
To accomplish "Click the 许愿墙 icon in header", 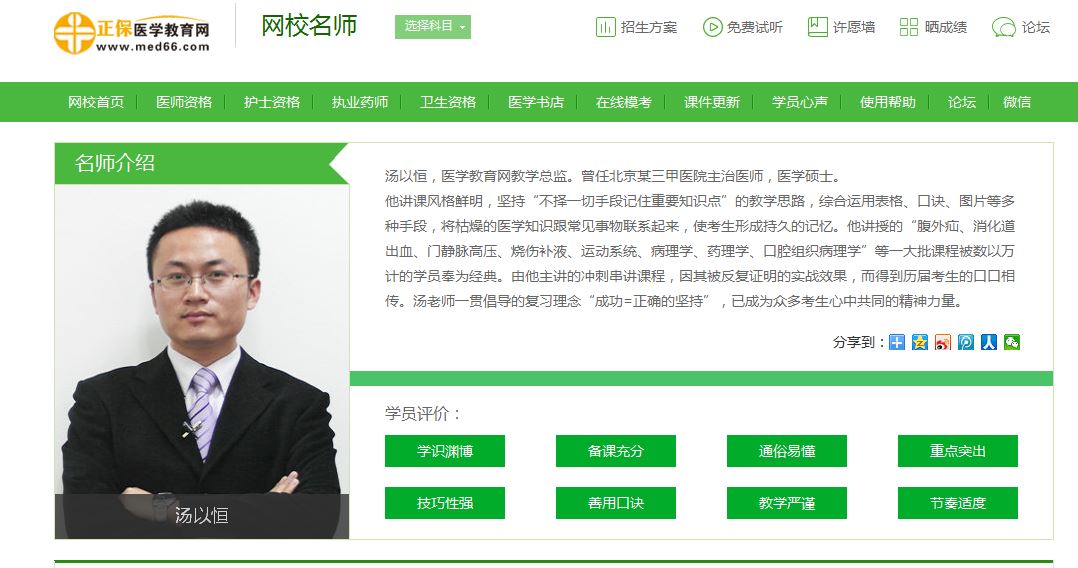I will (817, 27).
